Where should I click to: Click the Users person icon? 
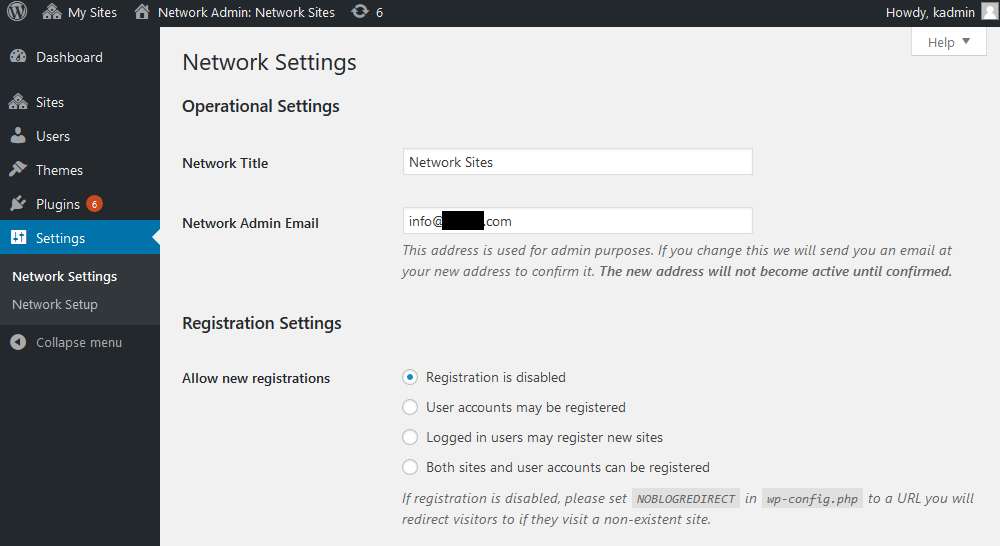click(x=18, y=136)
